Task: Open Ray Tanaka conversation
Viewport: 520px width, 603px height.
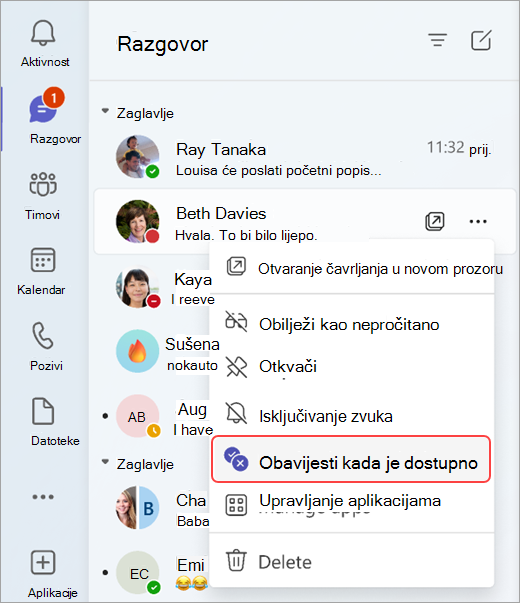Action: (x=305, y=158)
